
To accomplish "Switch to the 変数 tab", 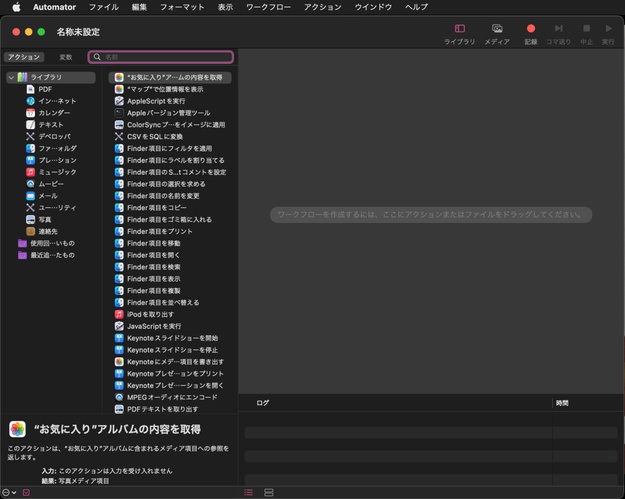I will pos(65,57).
